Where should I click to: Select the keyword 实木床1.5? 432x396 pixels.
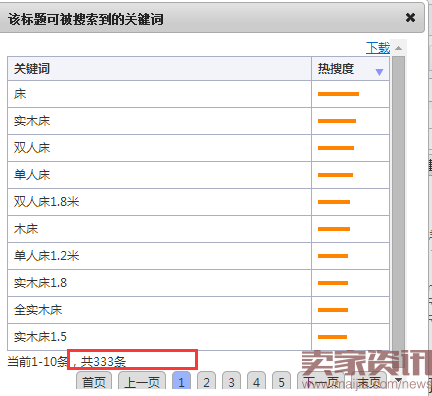[x=40, y=337]
